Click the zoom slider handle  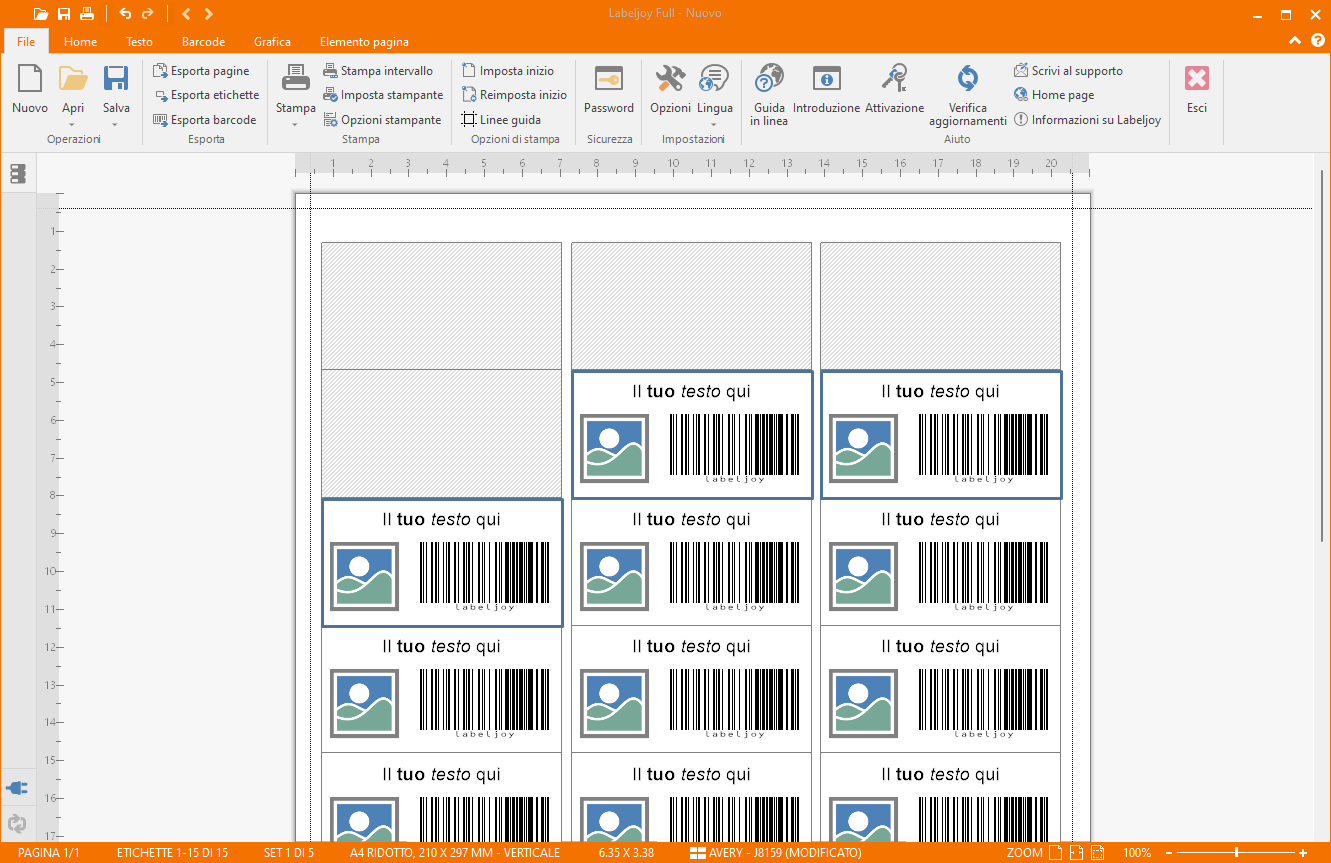click(x=1237, y=853)
